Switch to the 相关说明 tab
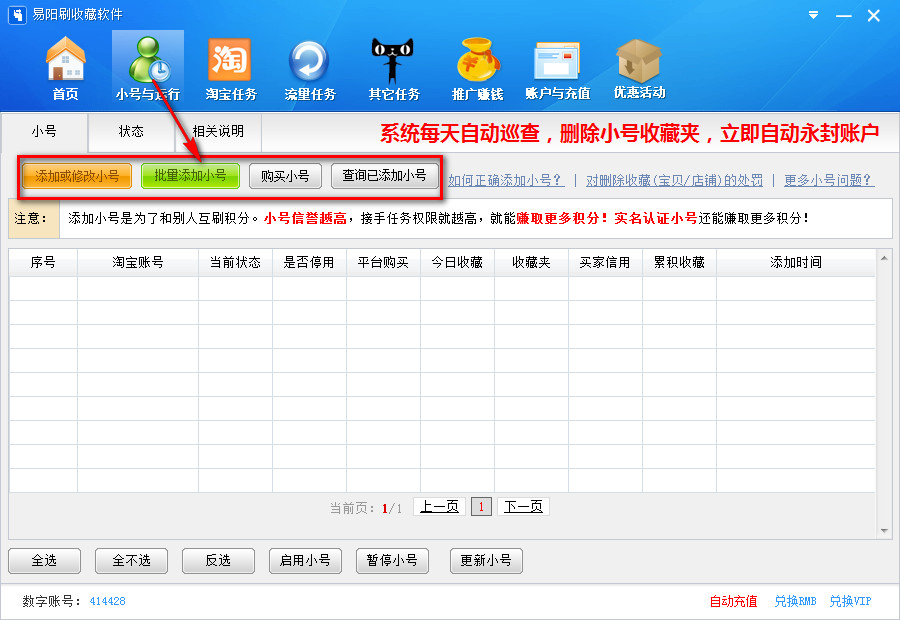 (x=218, y=132)
